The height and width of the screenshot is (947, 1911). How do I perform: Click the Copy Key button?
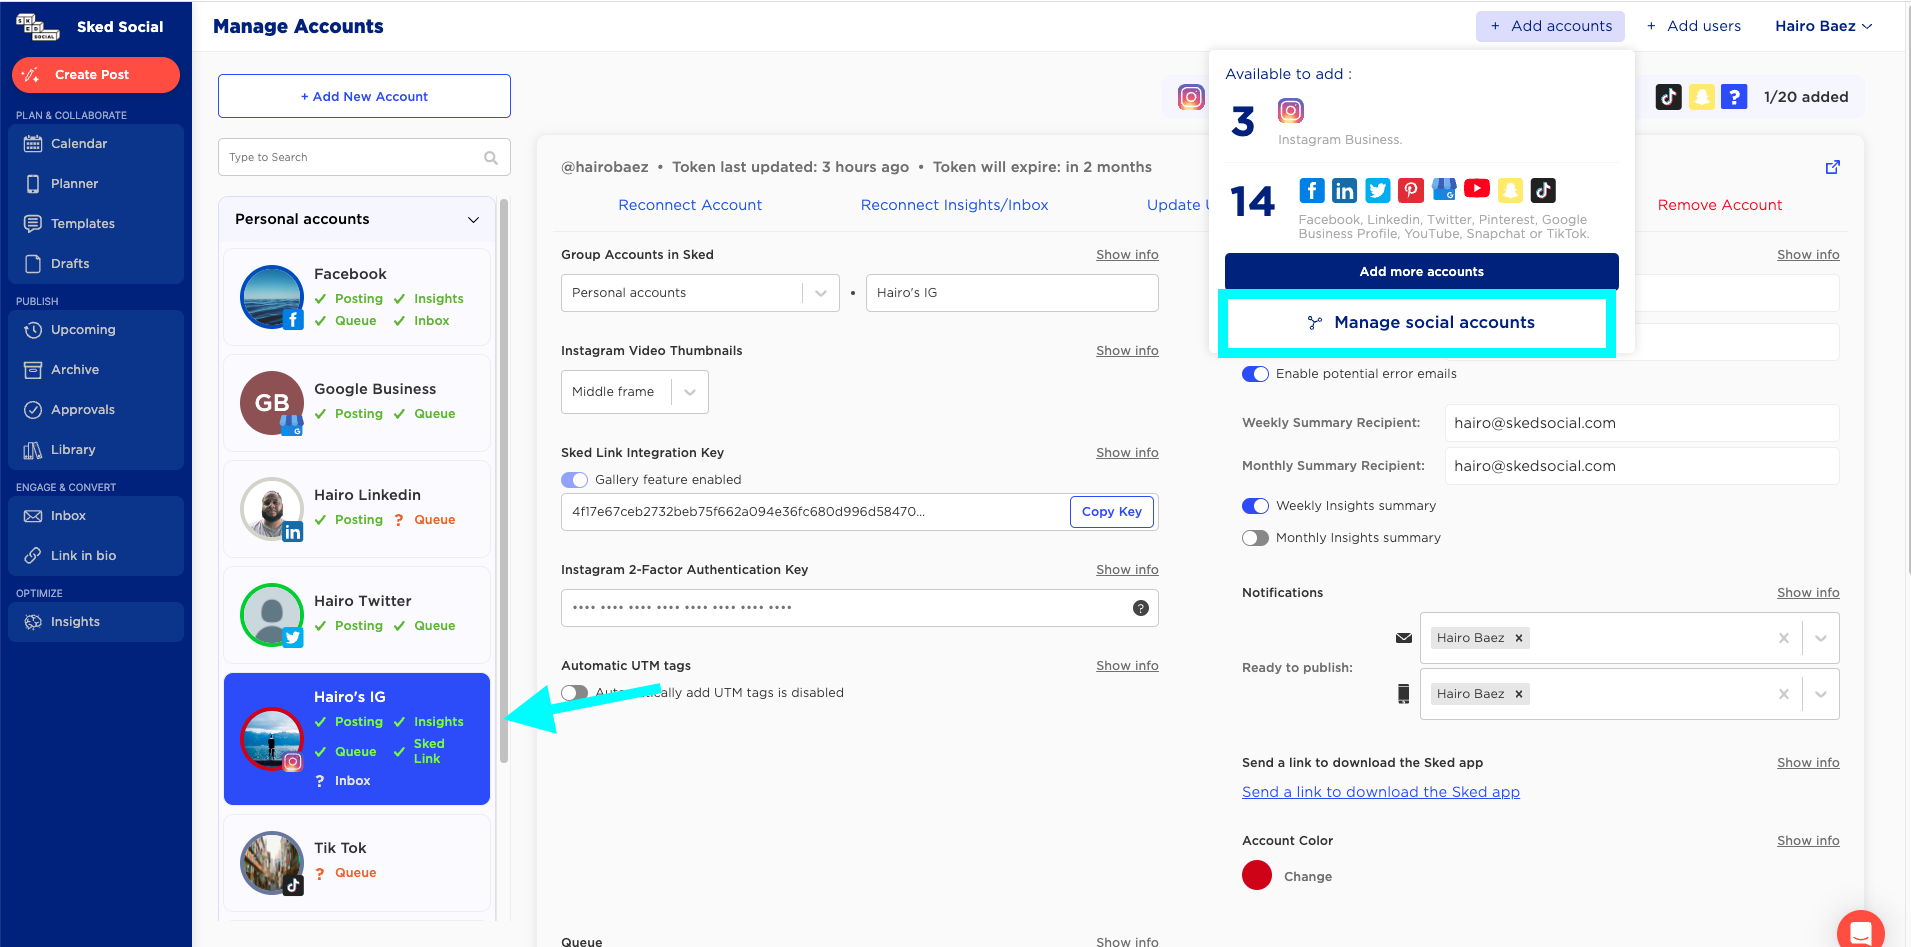[1112, 512]
